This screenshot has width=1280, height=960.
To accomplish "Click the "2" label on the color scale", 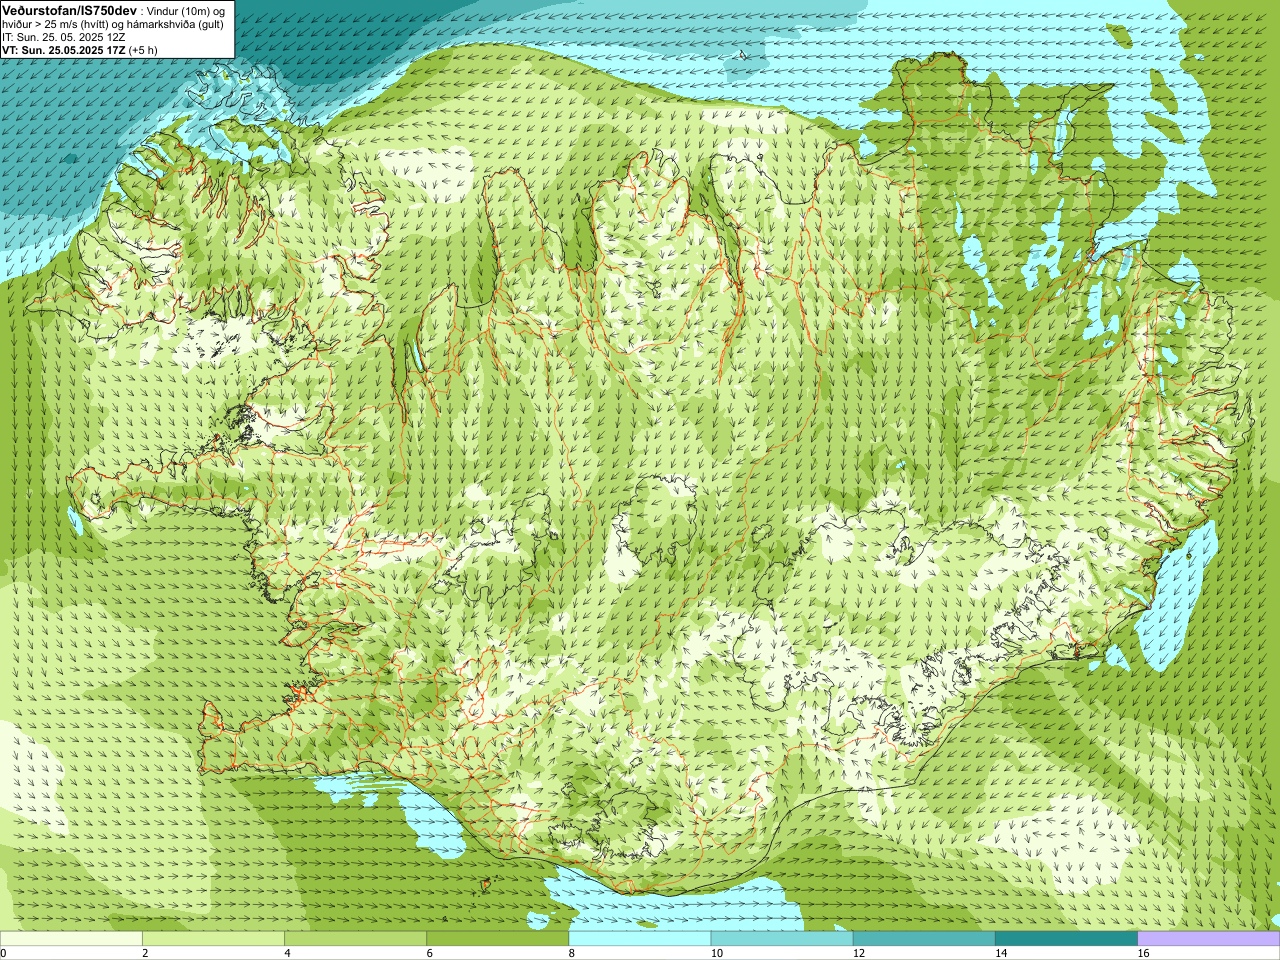I will coord(145,953).
